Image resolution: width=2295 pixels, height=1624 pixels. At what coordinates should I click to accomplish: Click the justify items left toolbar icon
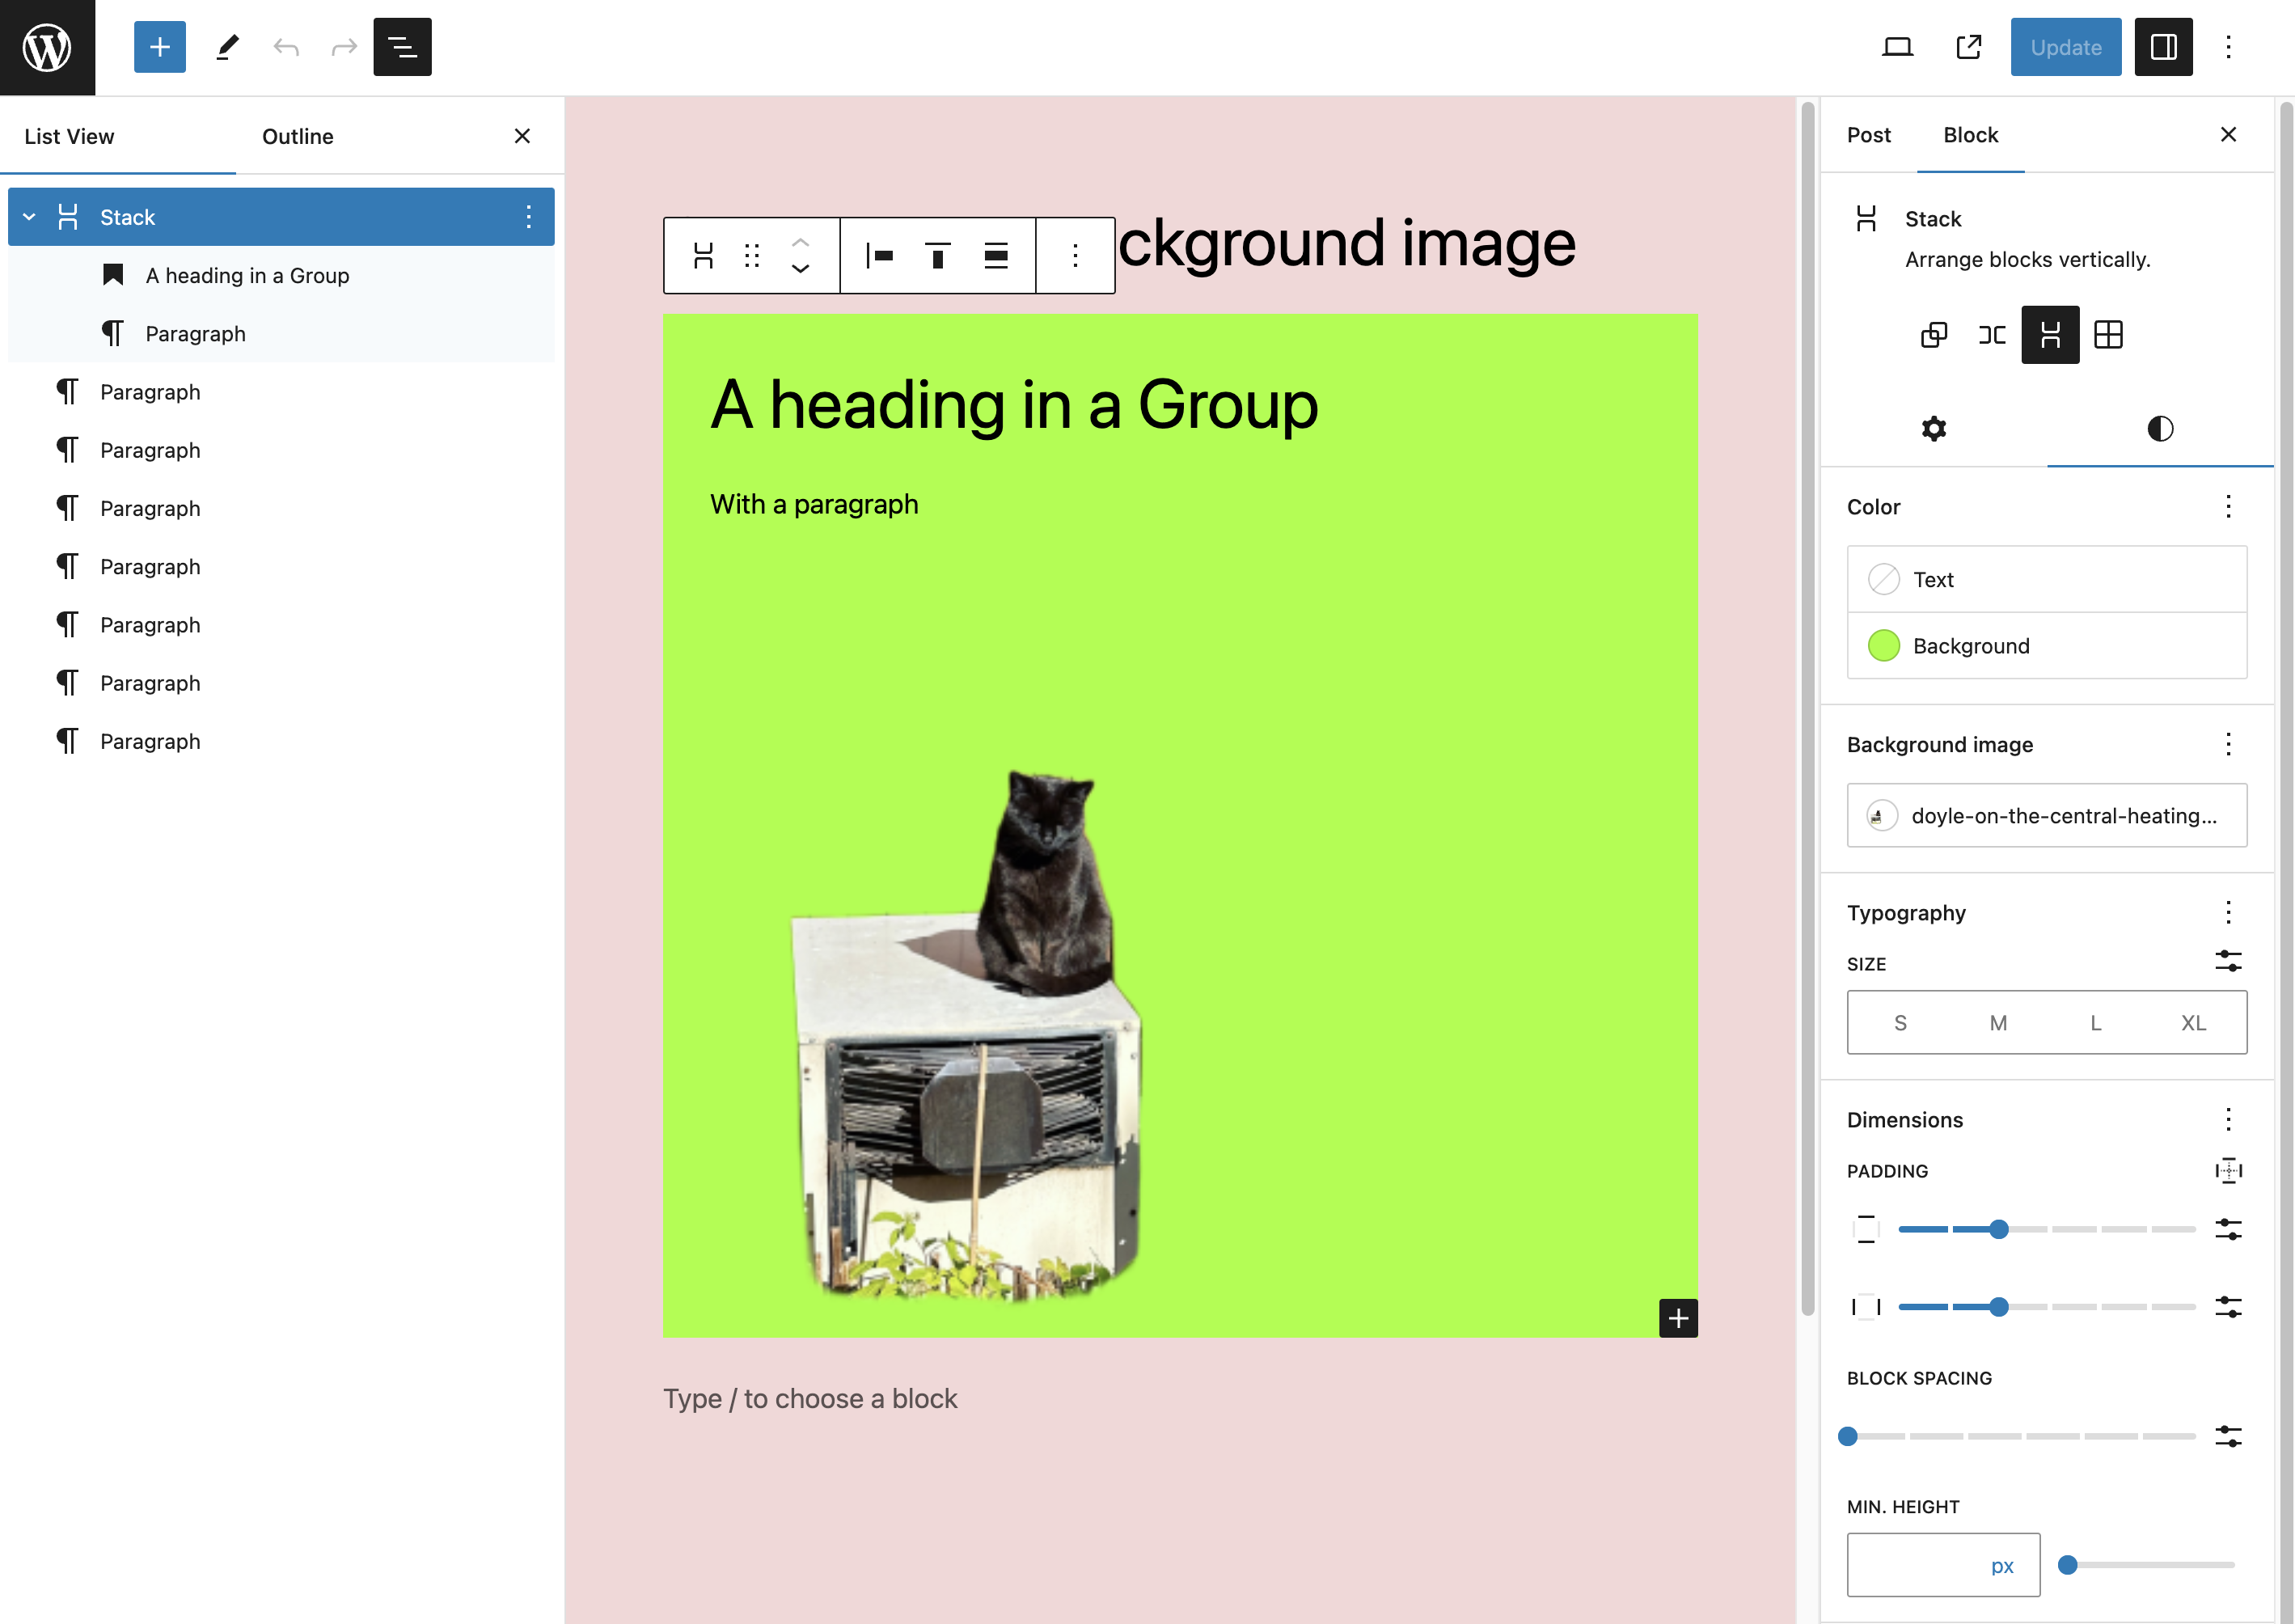pos(879,256)
